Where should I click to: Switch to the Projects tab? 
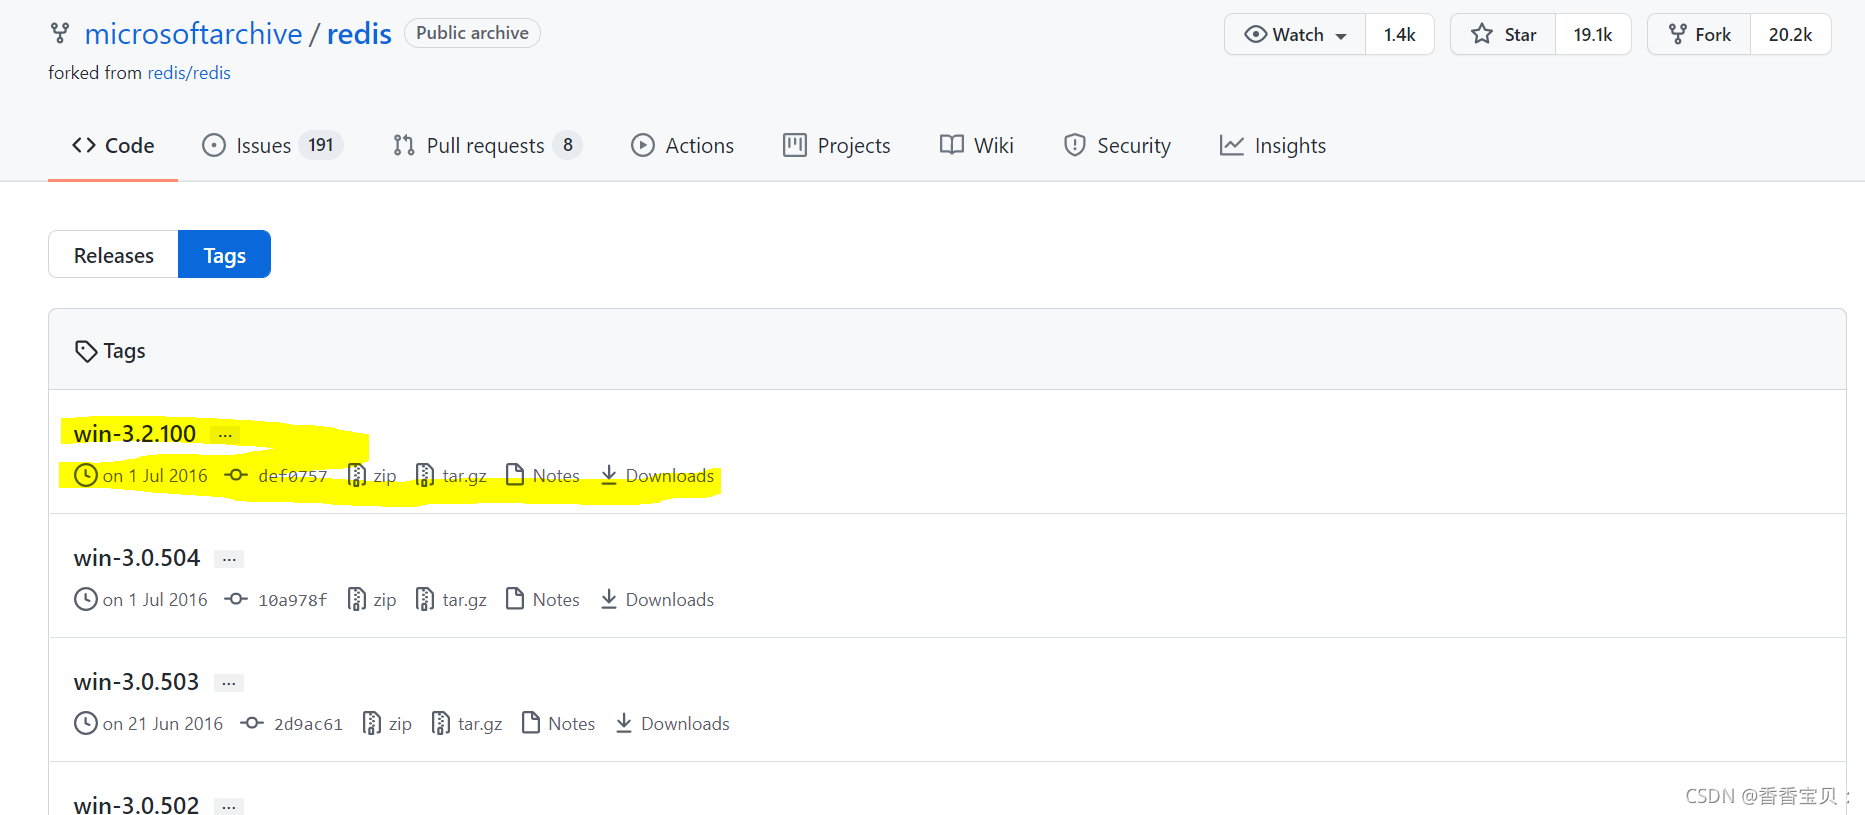coord(837,146)
